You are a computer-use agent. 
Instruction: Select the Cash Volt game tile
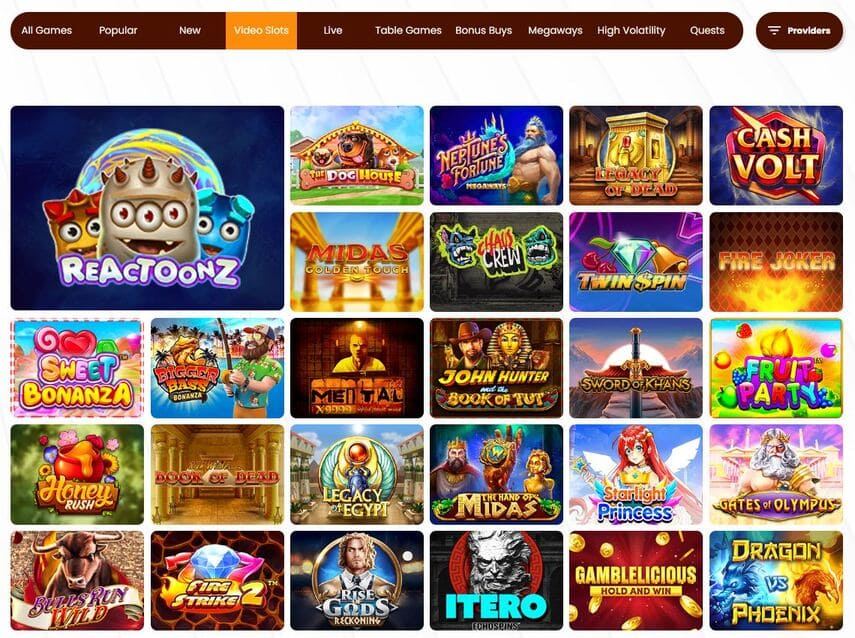tap(776, 155)
